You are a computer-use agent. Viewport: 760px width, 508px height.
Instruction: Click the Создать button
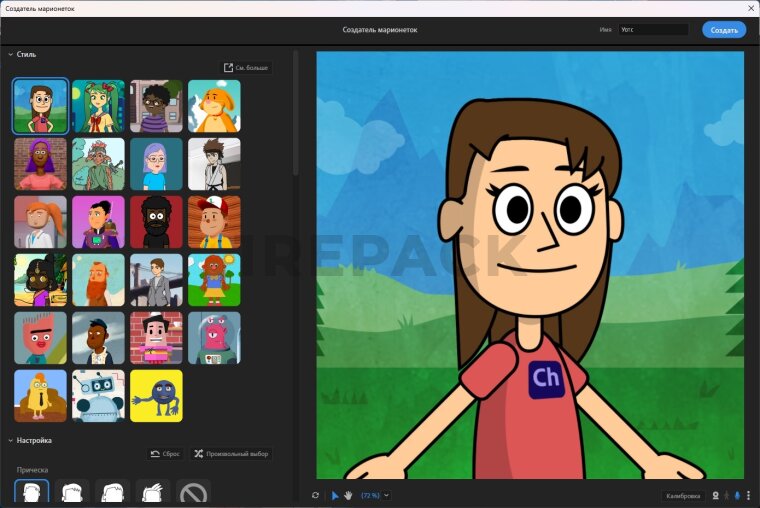(723, 30)
